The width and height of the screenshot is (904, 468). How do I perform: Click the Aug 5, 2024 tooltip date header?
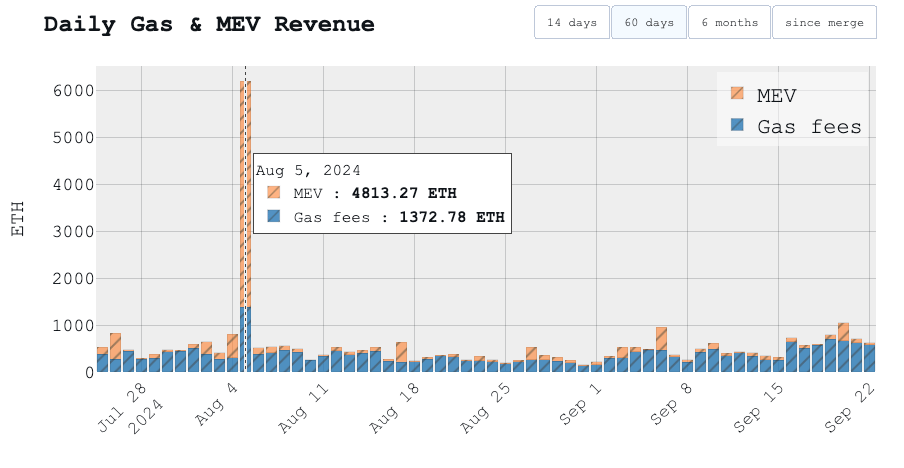pyautogui.click(x=308, y=171)
